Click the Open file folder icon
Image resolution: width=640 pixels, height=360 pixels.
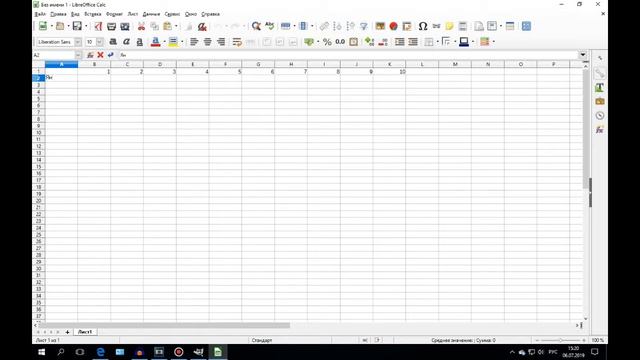point(60,26)
